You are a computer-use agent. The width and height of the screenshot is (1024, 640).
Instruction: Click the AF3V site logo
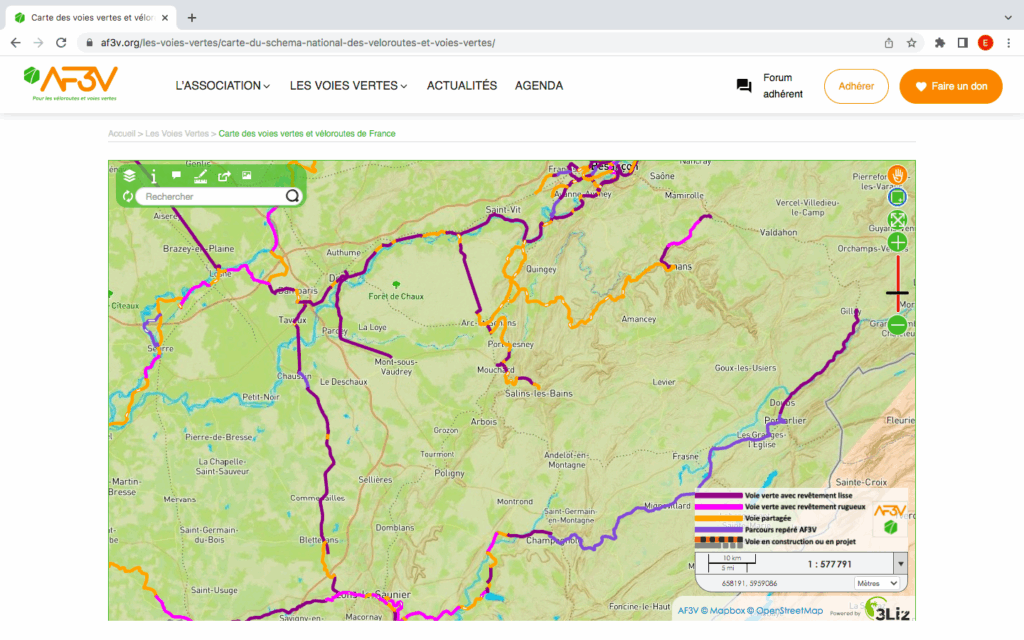coord(71,83)
